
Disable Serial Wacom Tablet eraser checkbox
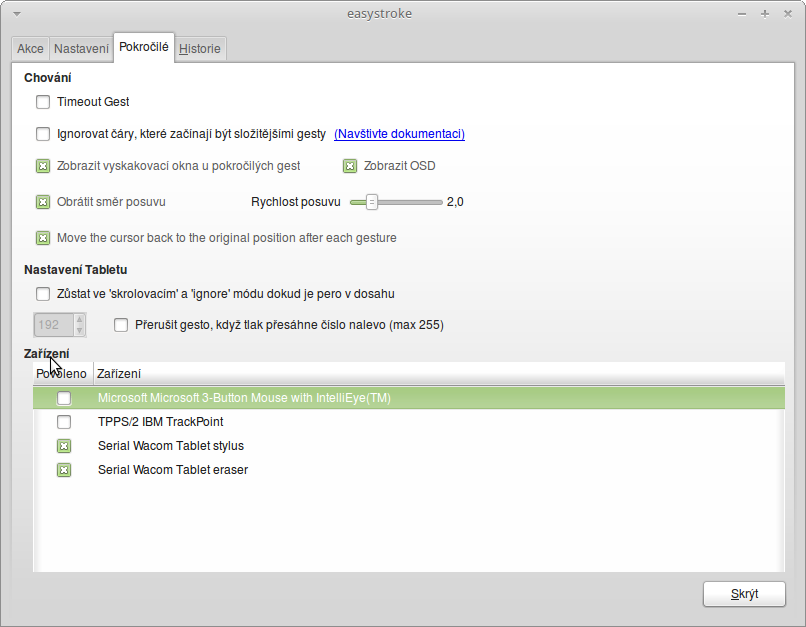[64, 470]
